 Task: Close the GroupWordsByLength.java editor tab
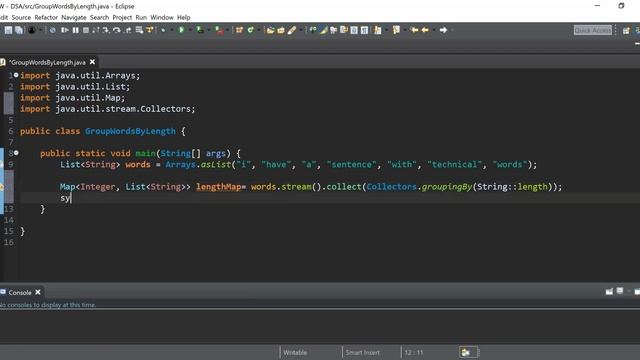click(93, 62)
